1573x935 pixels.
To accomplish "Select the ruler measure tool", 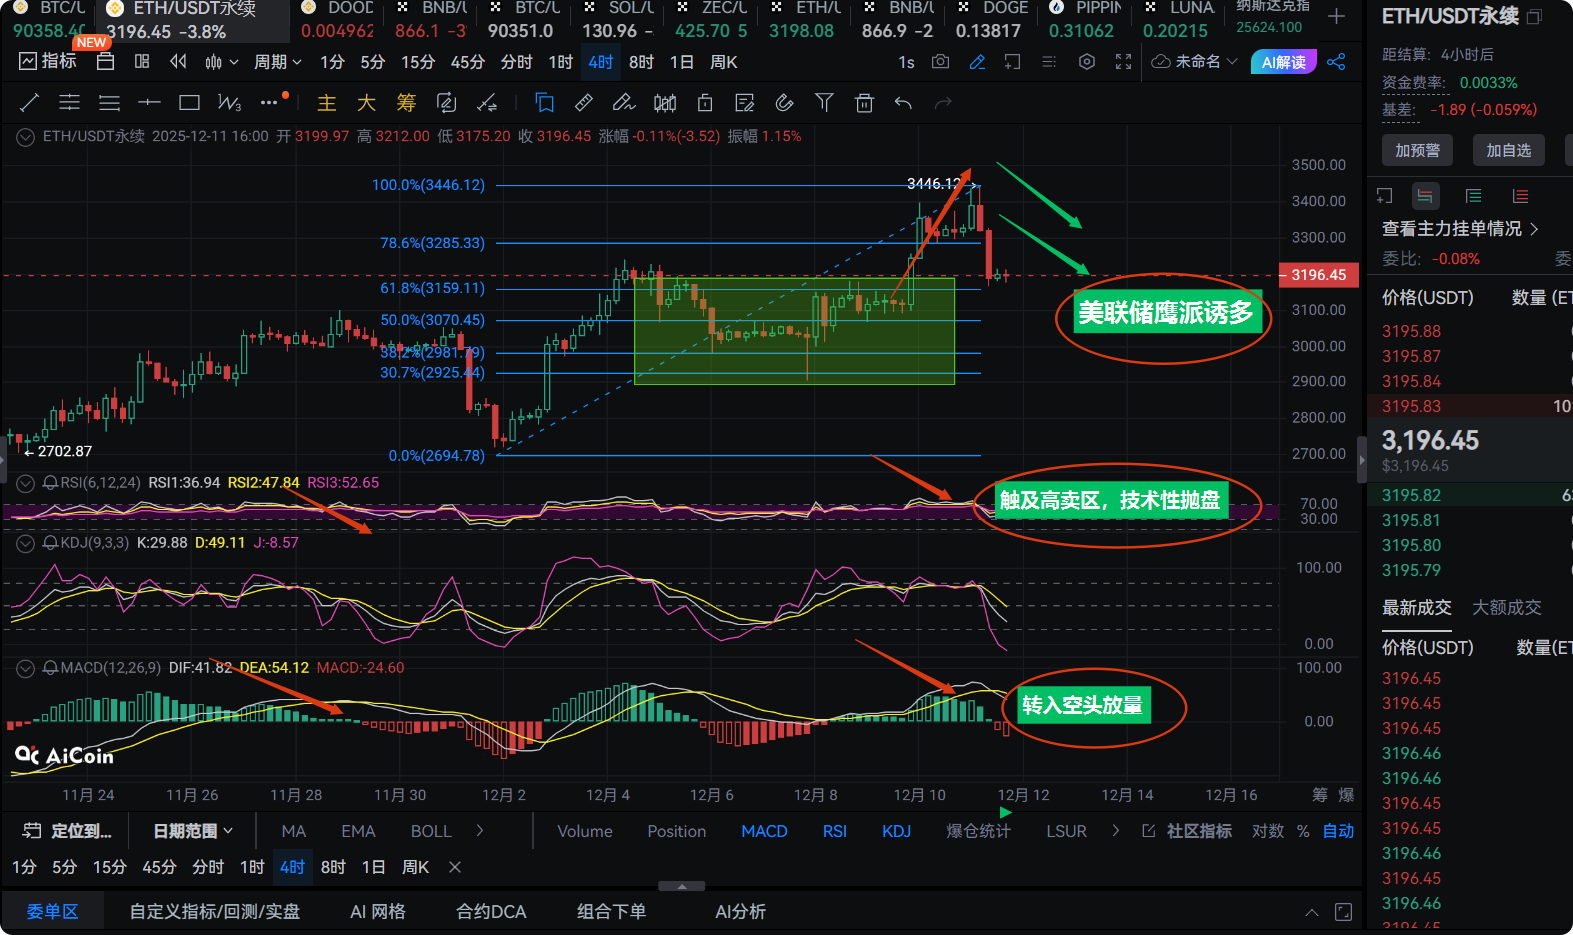I will coord(584,102).
